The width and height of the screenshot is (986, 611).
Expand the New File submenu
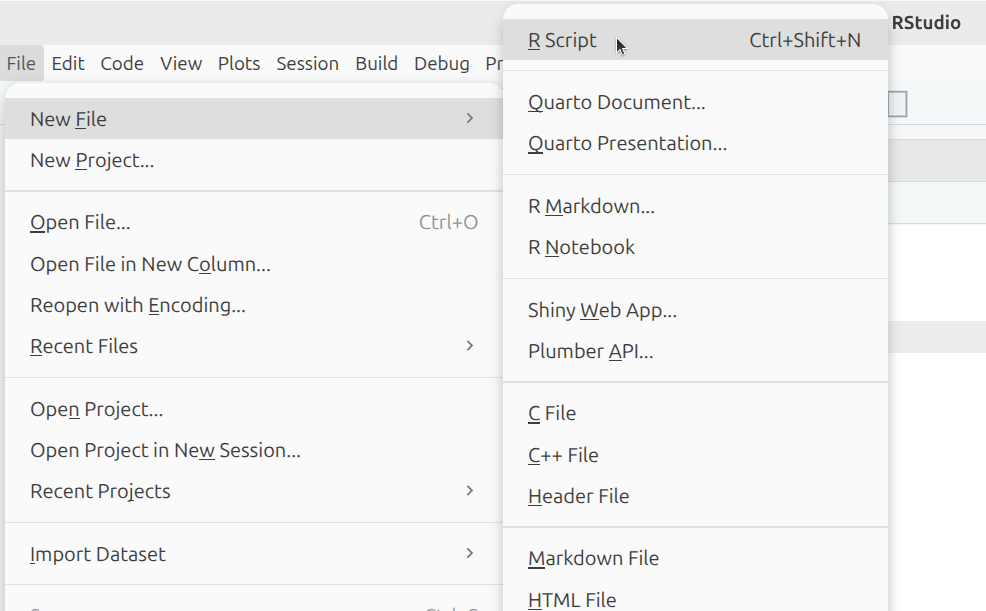tap(254, 119)
